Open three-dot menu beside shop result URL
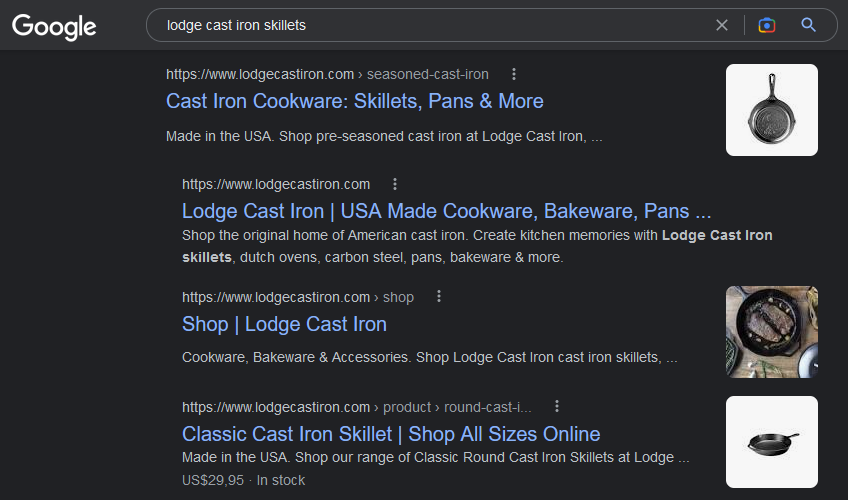This screenshot has height=500, width=848. (438, 297)
